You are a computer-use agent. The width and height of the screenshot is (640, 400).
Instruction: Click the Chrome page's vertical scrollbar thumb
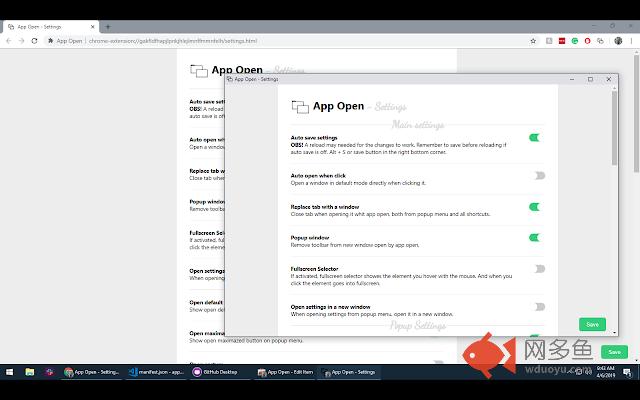(636, 113)
